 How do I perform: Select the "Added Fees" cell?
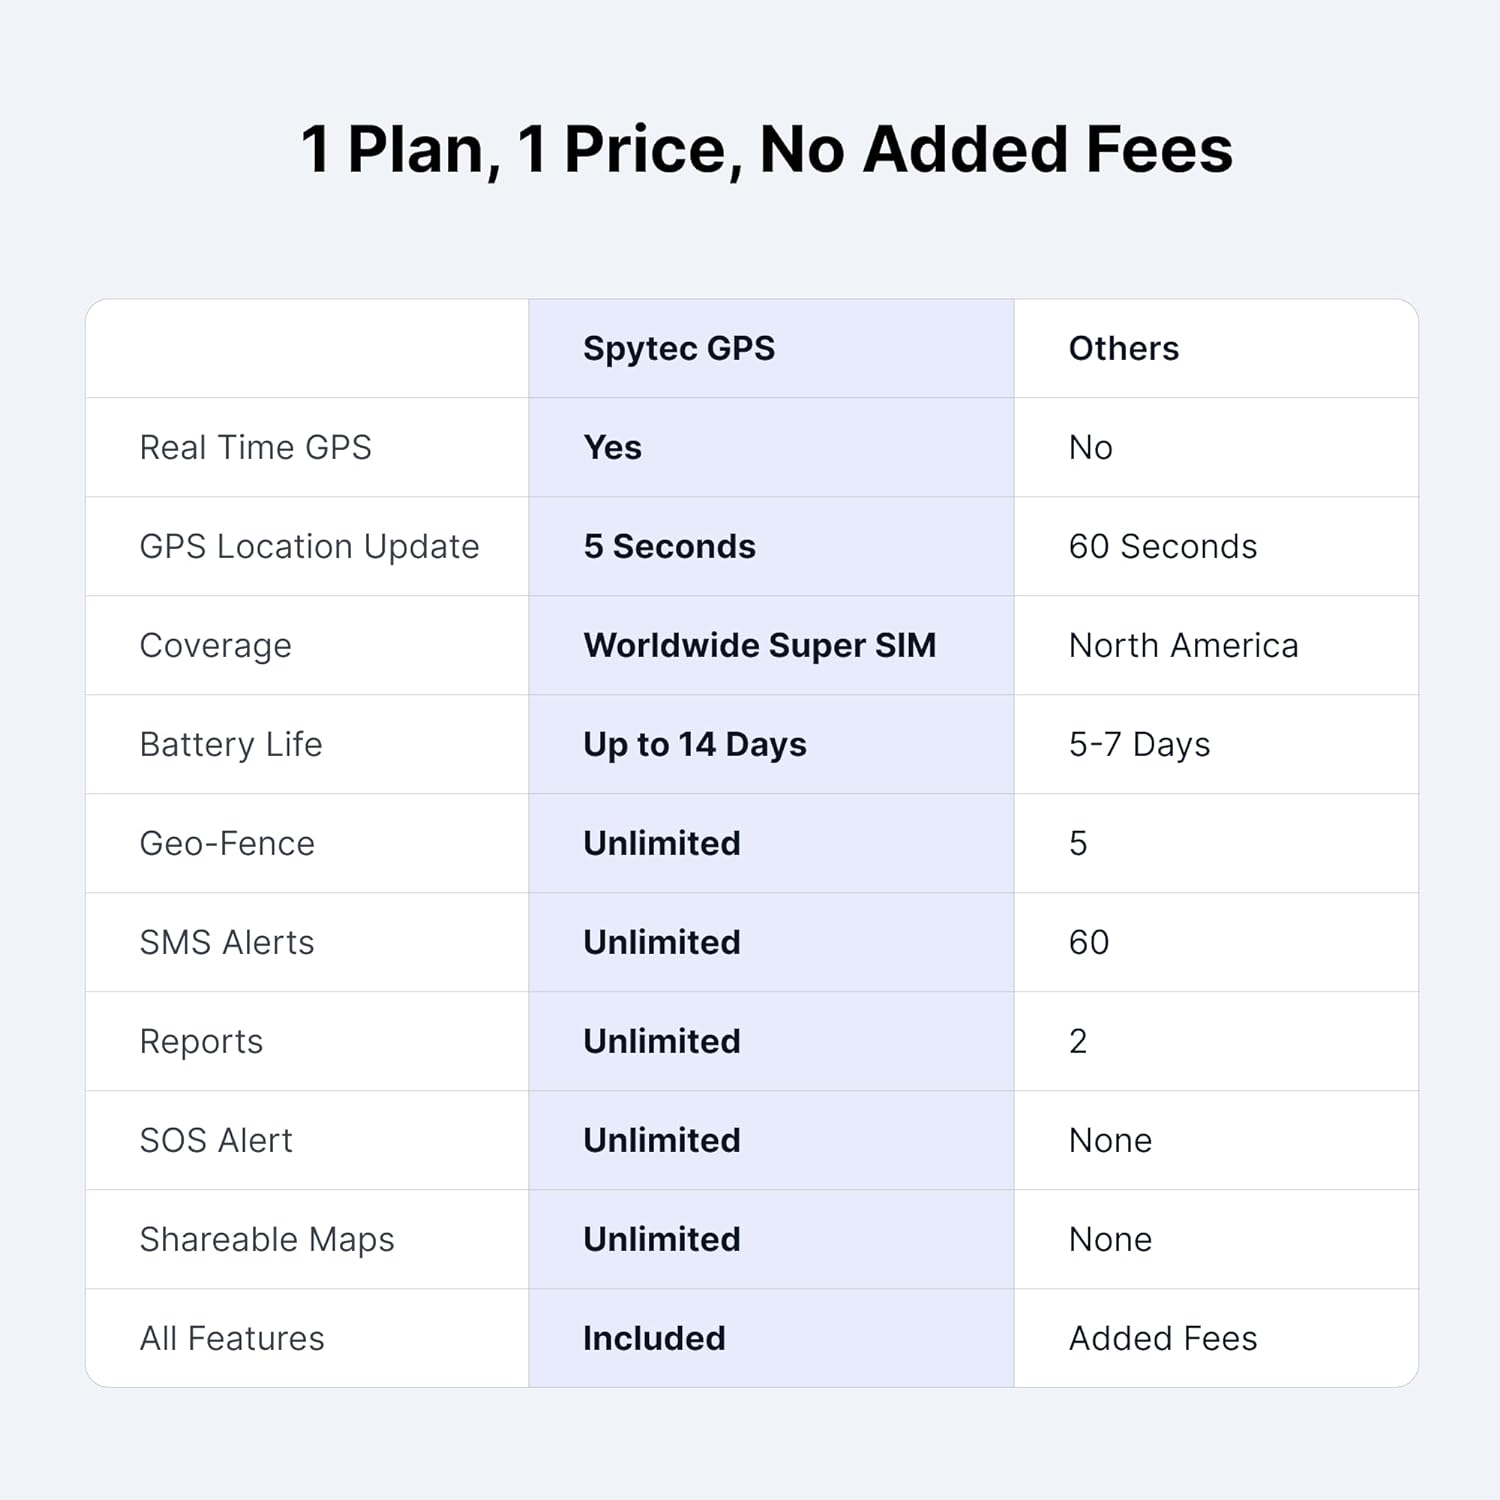click(x=1162, y=1338)
